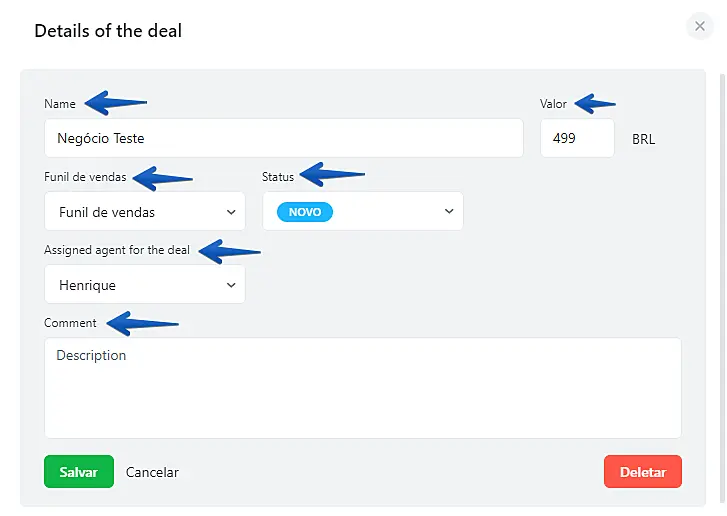Click the Status label text

278,177
